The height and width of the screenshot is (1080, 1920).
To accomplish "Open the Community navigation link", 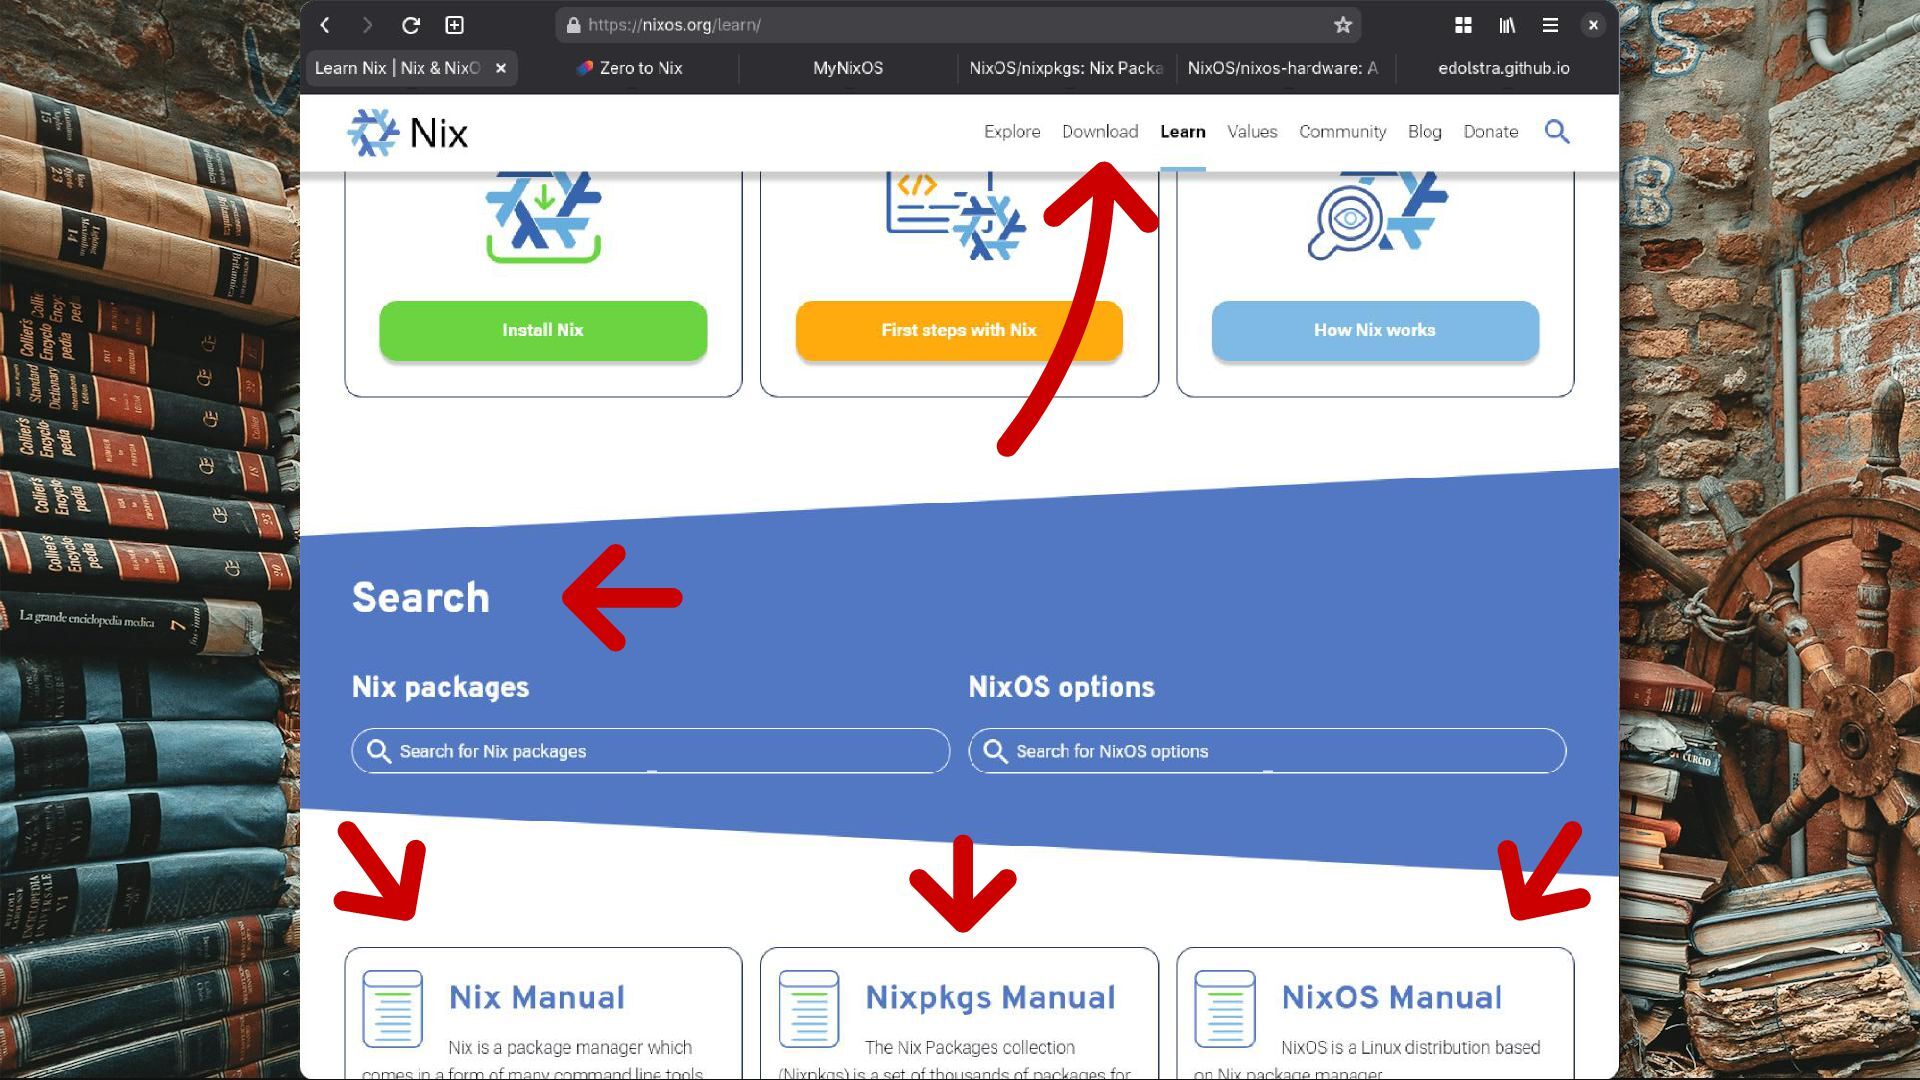I will [1342, 131].
